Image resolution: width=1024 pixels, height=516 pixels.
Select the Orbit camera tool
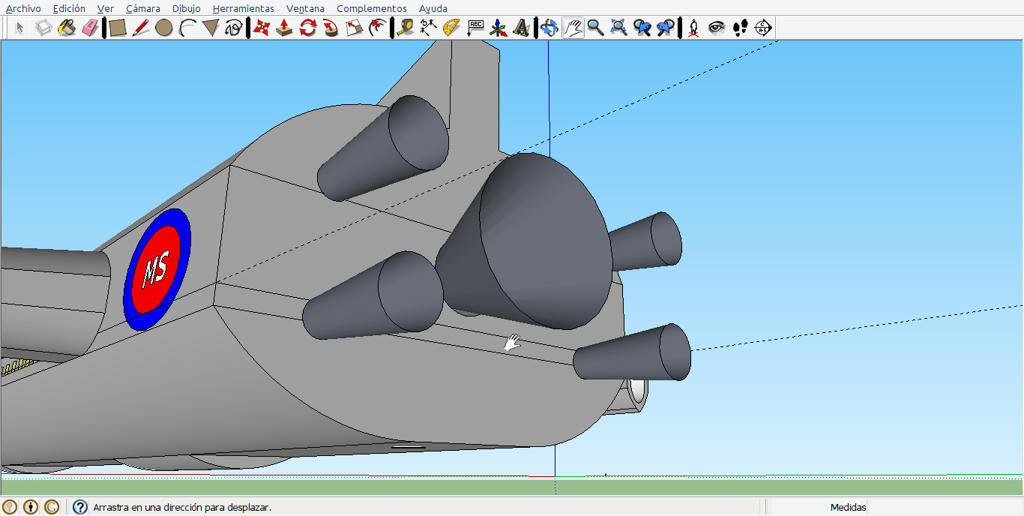(x=549, y=27)
